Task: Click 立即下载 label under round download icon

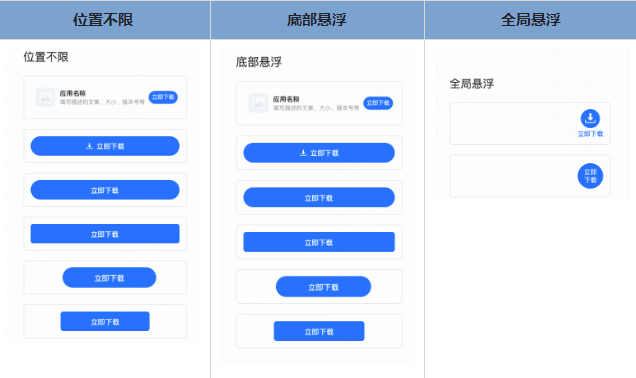Action: [590, 134]
